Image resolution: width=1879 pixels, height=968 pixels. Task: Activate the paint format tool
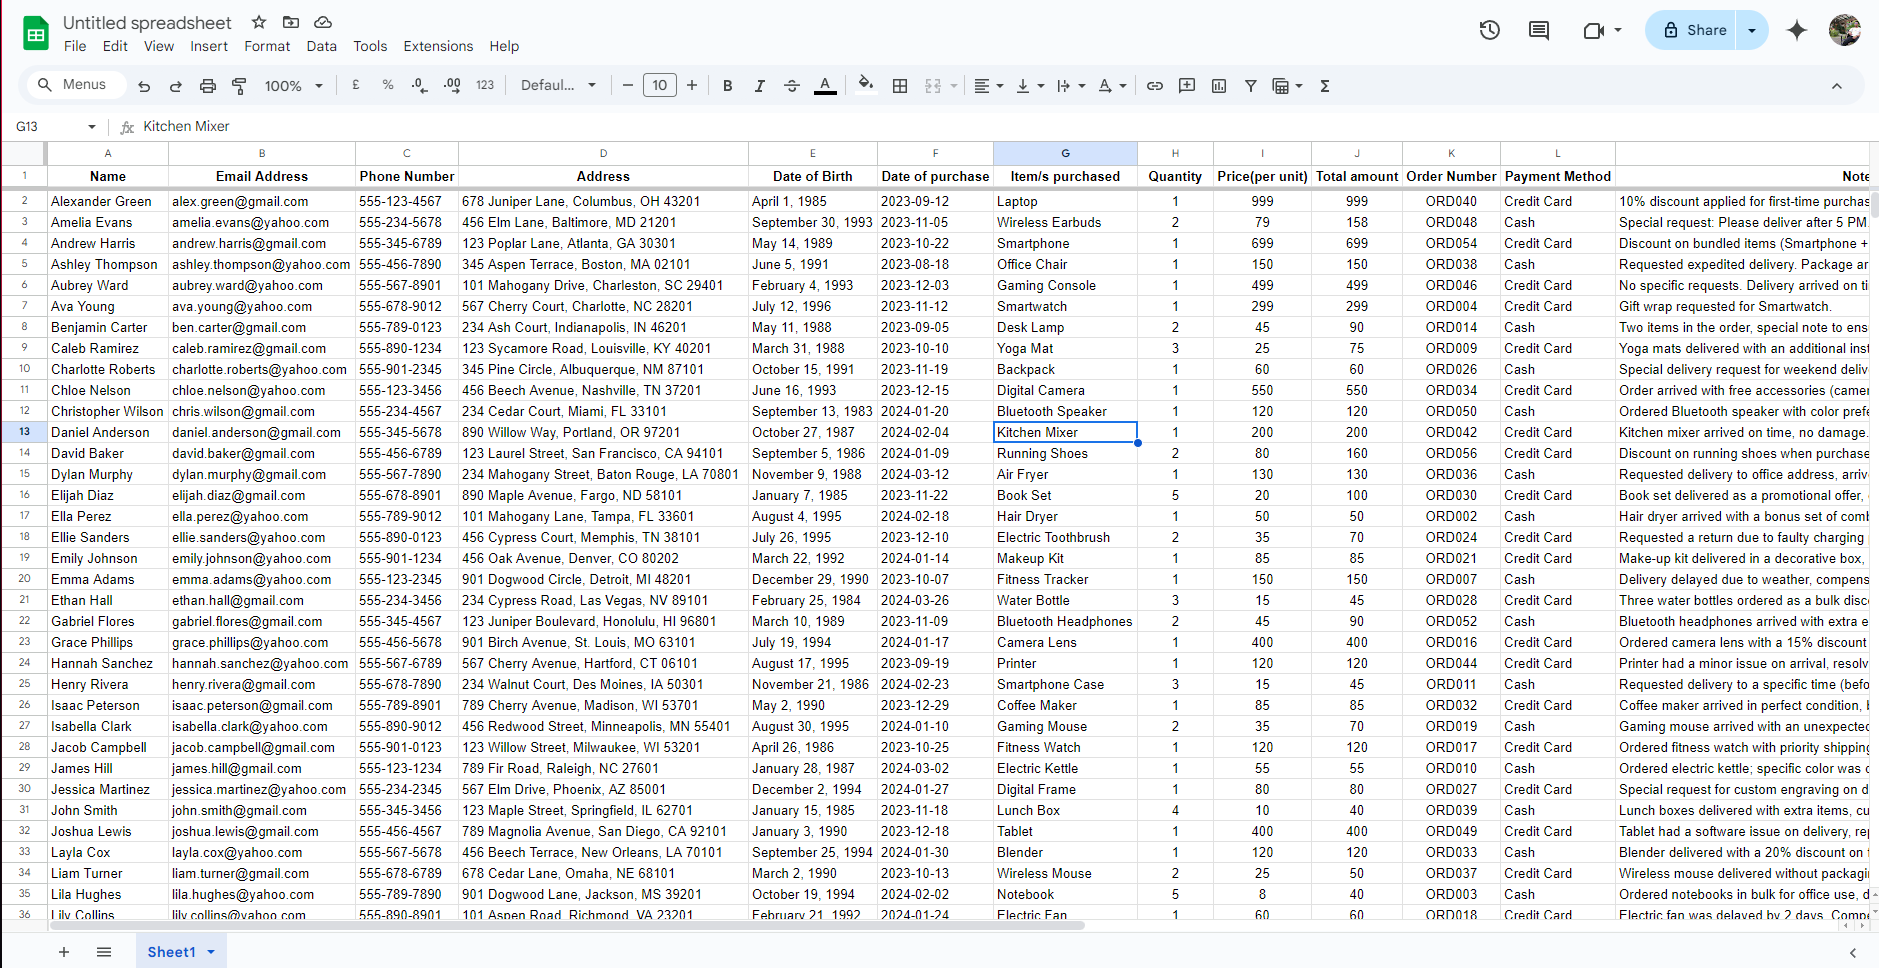pyautogui.click(x=240, y=86)
